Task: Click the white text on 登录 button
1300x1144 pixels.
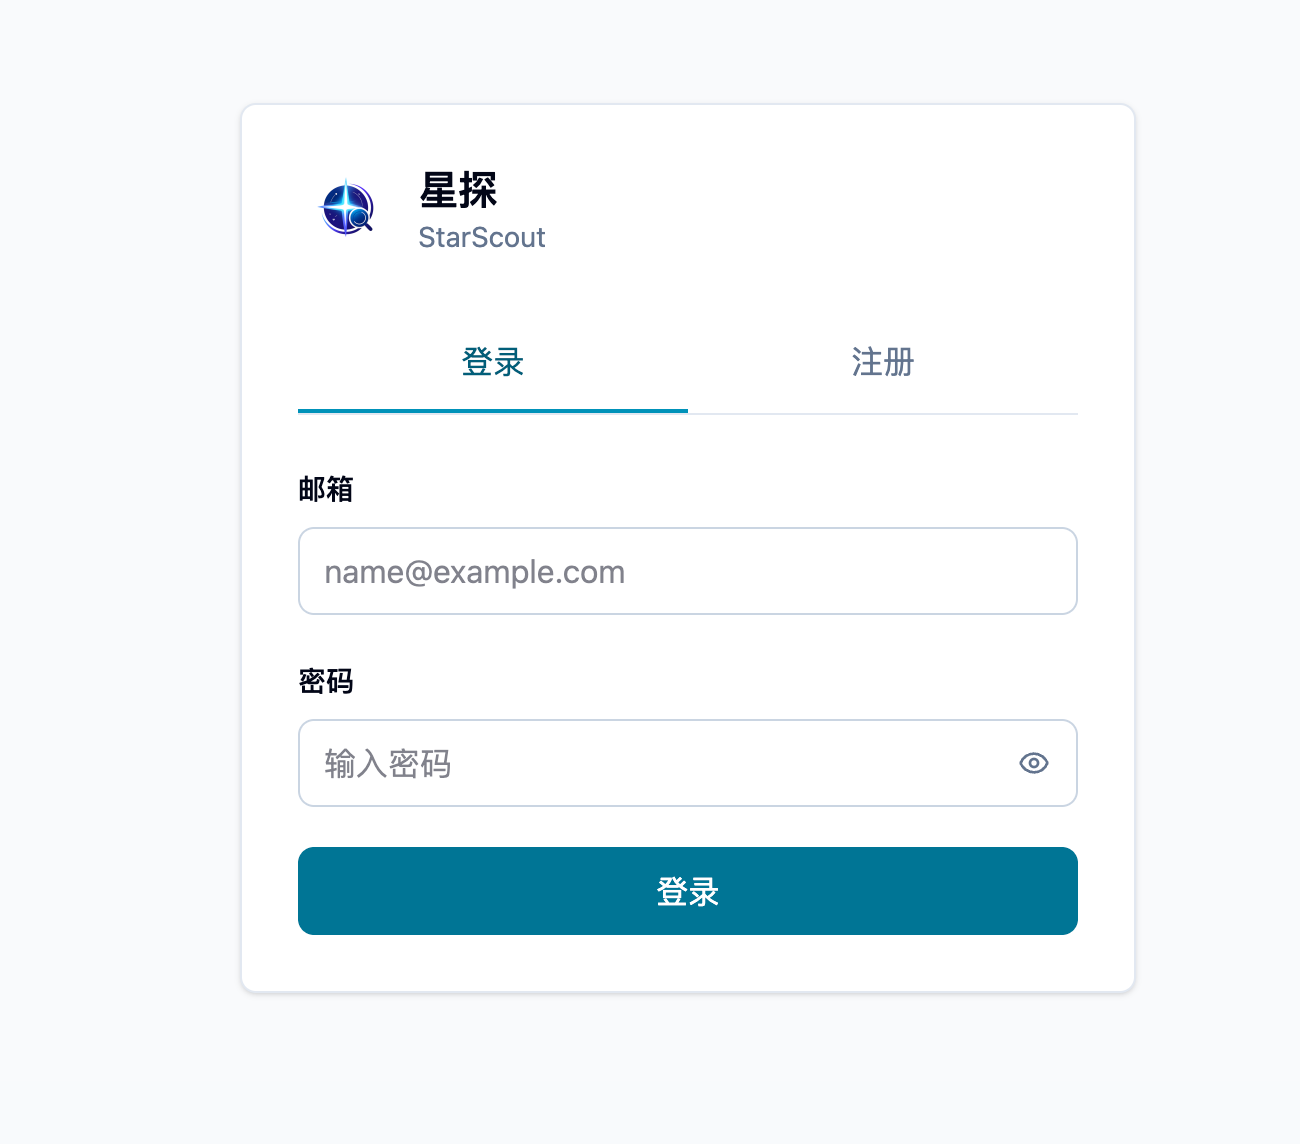Action: pos(688,891)
